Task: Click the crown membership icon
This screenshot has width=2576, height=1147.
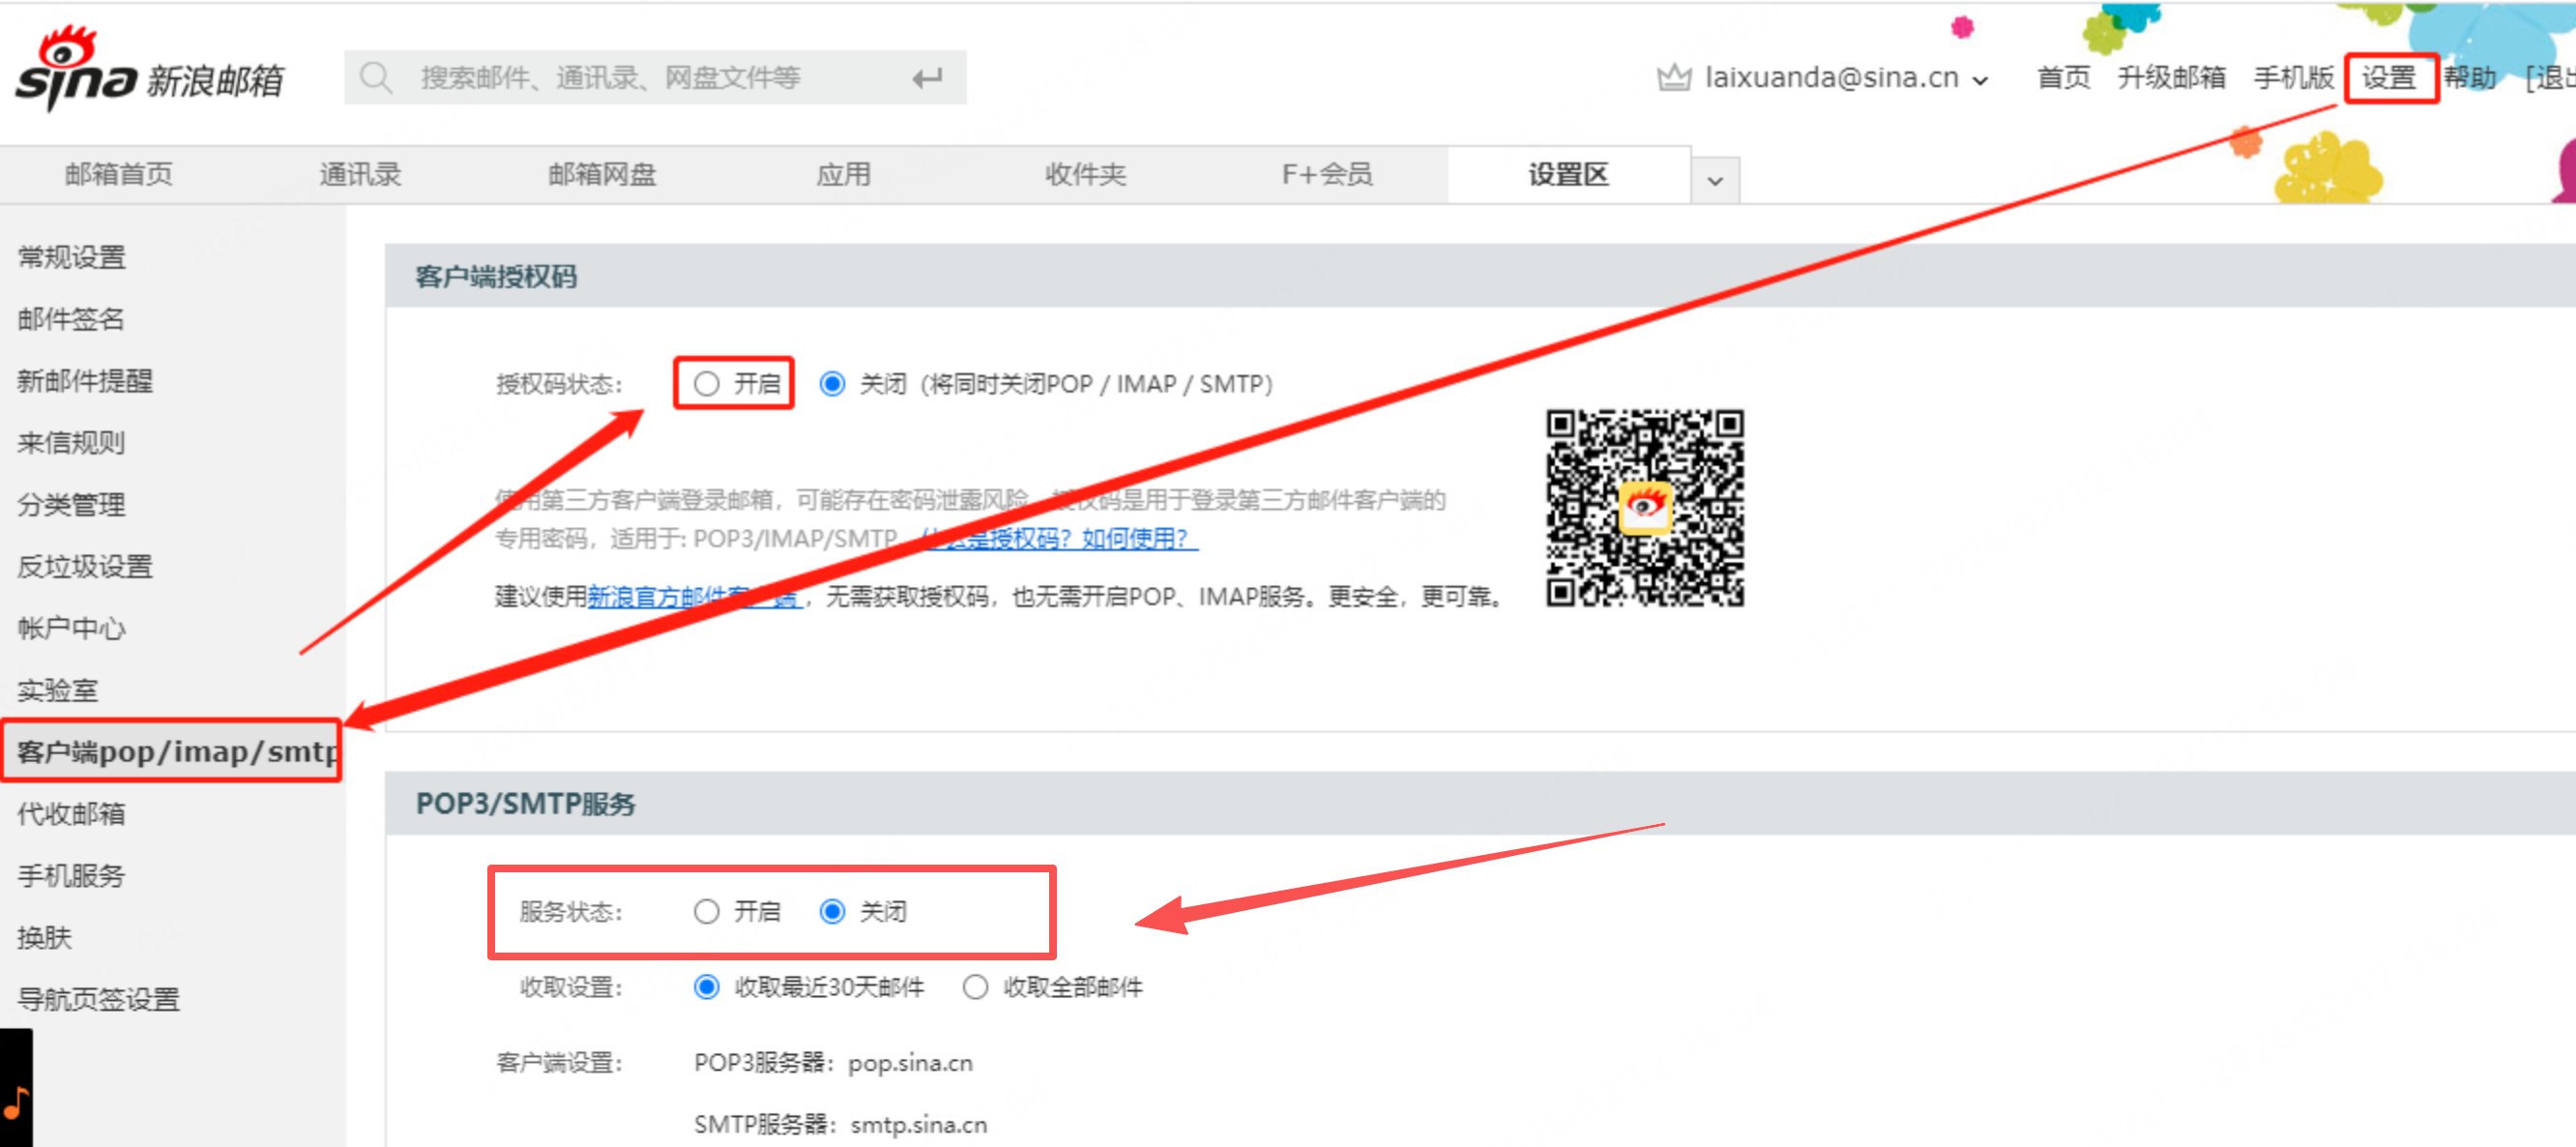Action: click(1673, 77)
